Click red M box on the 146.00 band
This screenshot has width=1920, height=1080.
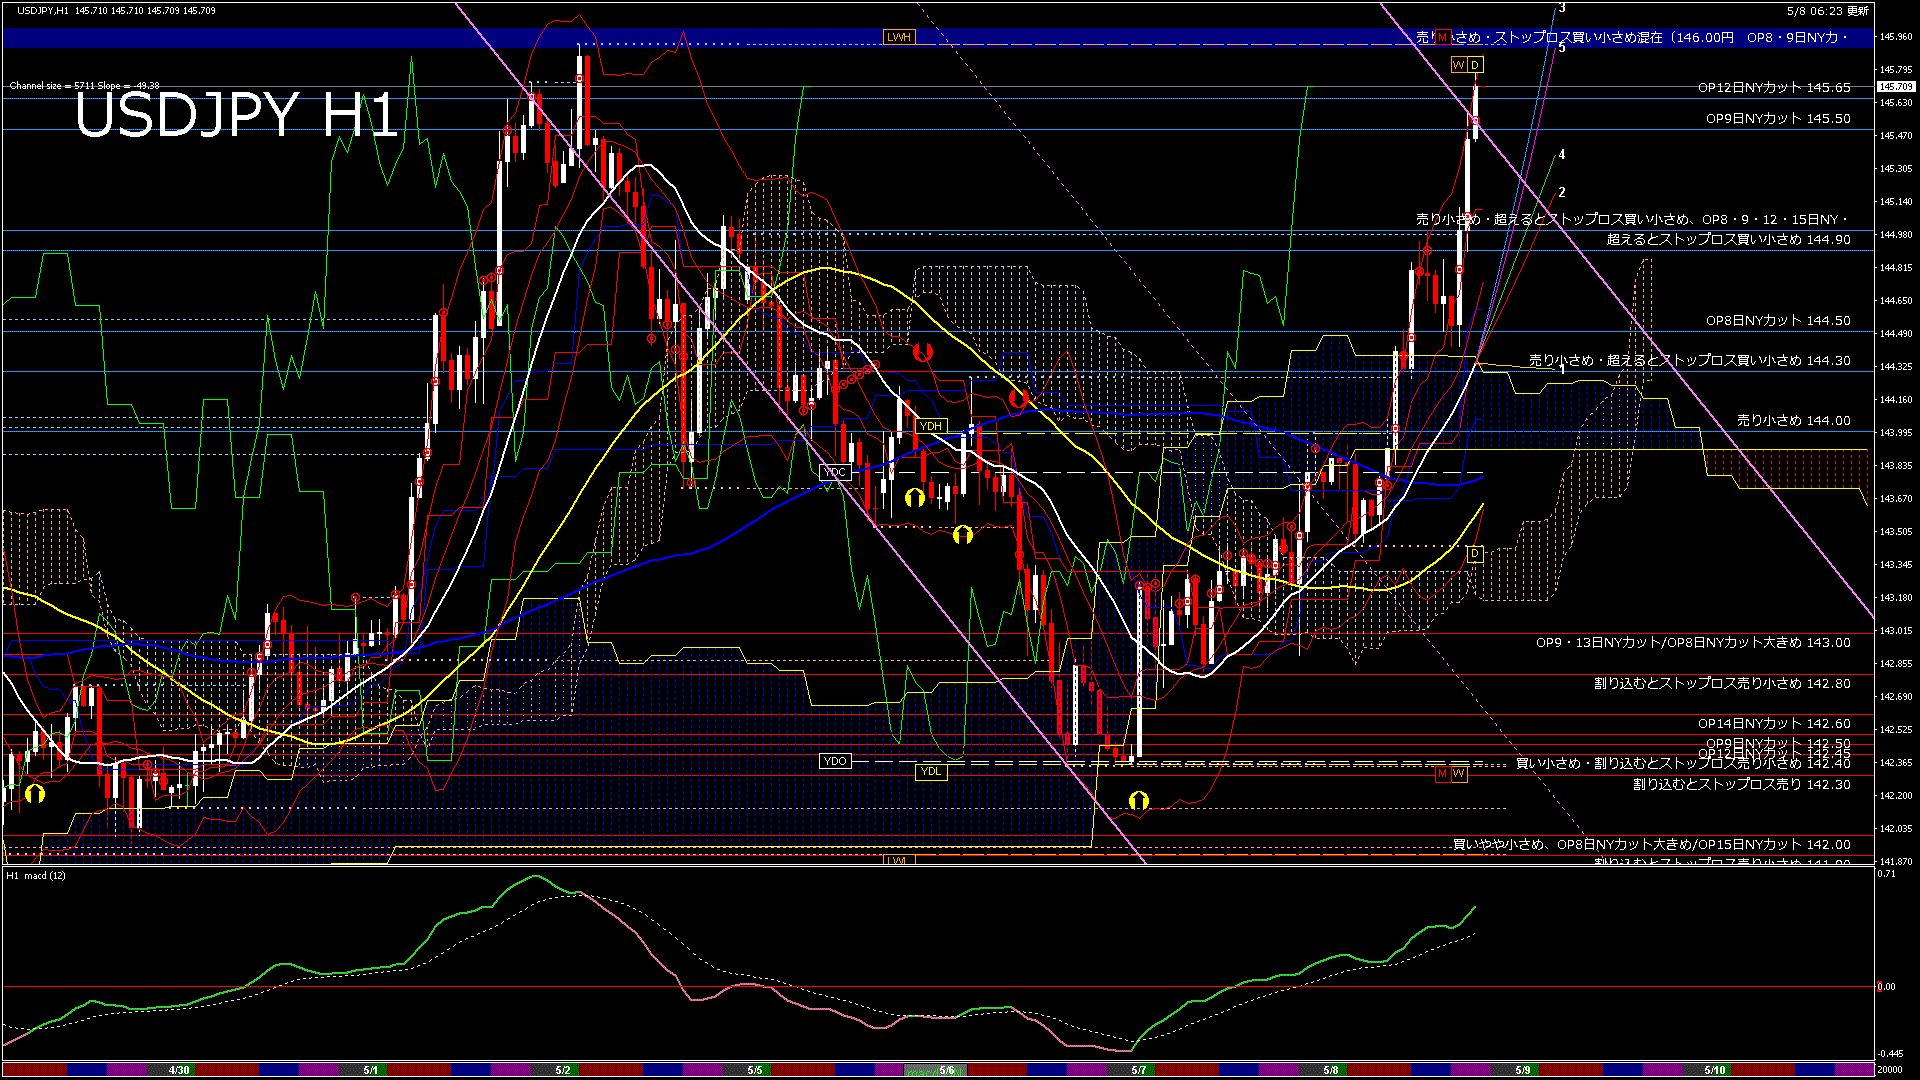point(1442,38)
